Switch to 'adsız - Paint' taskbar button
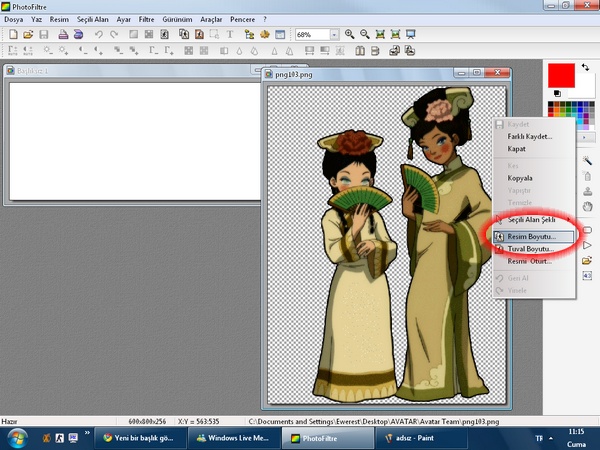Screen dimensions: 600x450 point(421,438)
